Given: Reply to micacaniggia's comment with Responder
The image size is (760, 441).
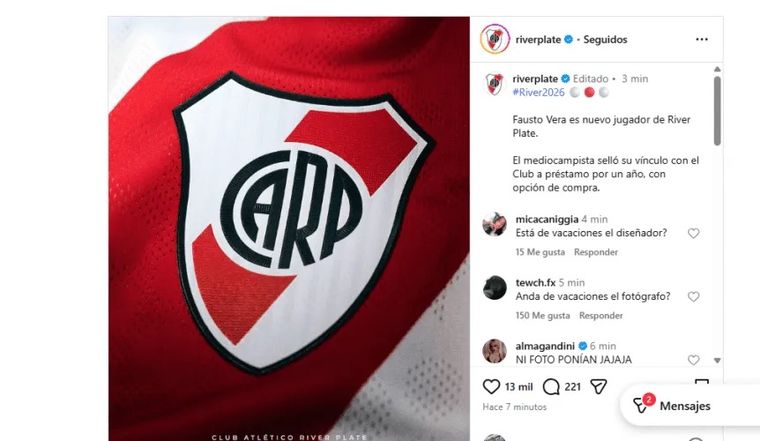Looking at the screenshot, I should tap(596, 252).
